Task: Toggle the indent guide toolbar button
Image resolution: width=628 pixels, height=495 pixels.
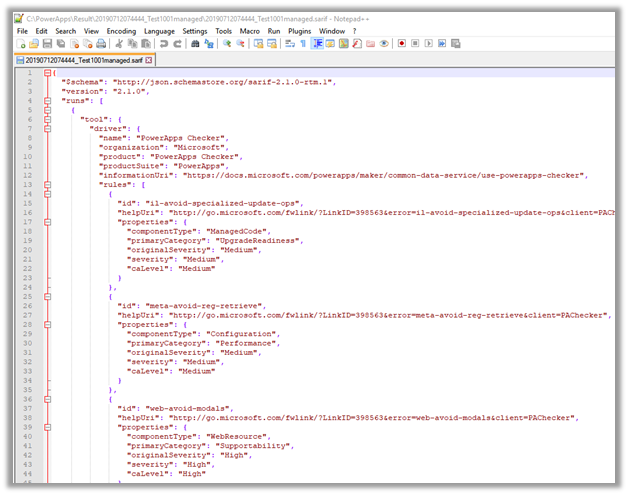Action: [316, 44]
